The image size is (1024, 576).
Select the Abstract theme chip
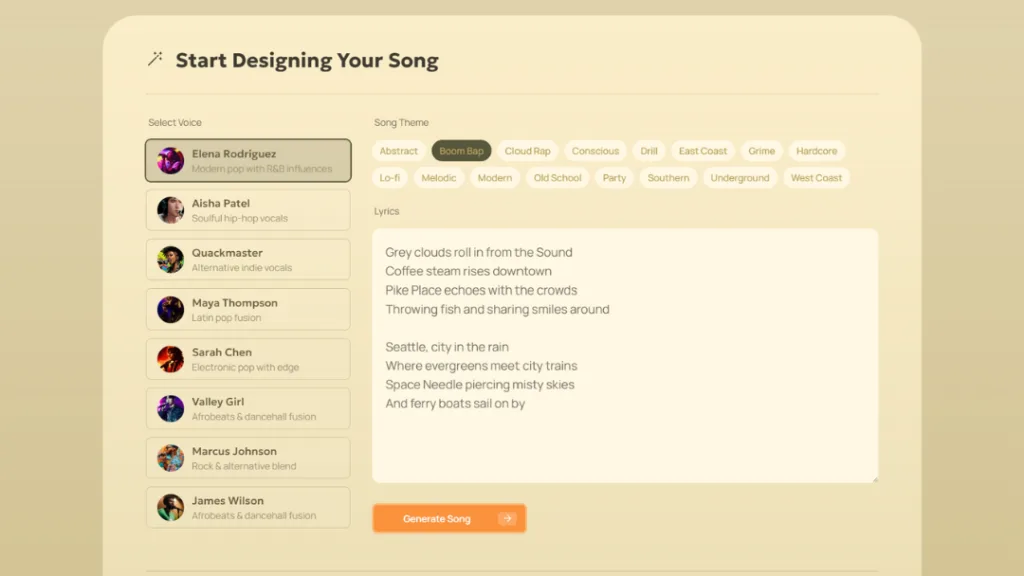click(398, 151)
